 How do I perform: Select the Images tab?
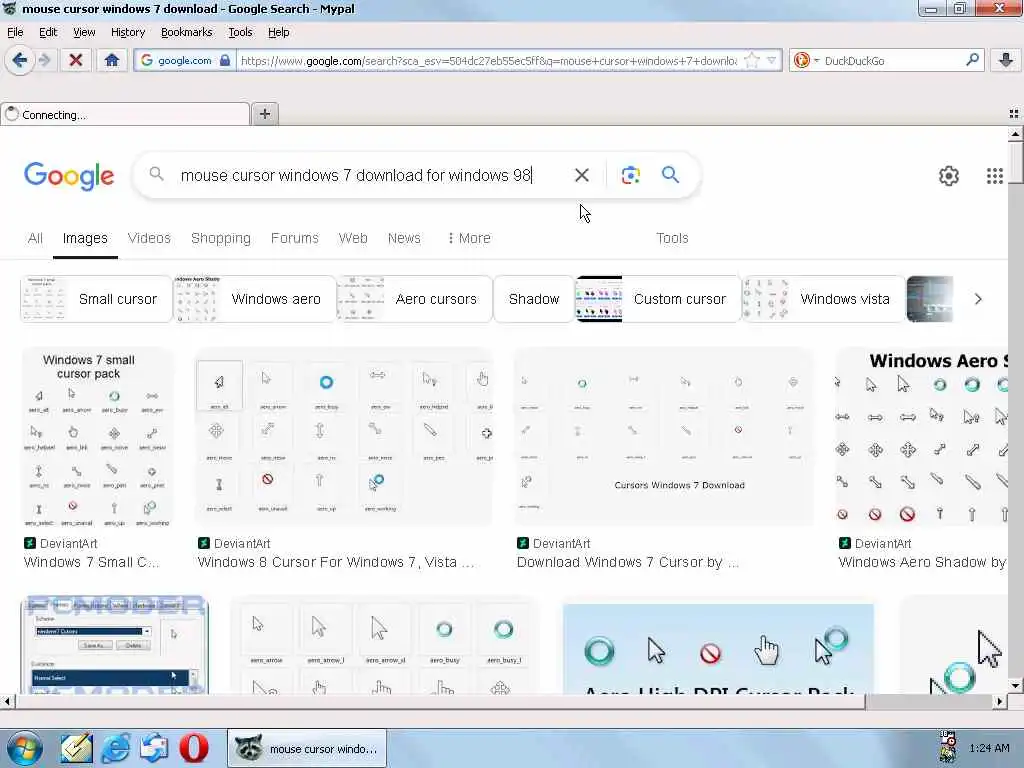[x=85, y=238]
